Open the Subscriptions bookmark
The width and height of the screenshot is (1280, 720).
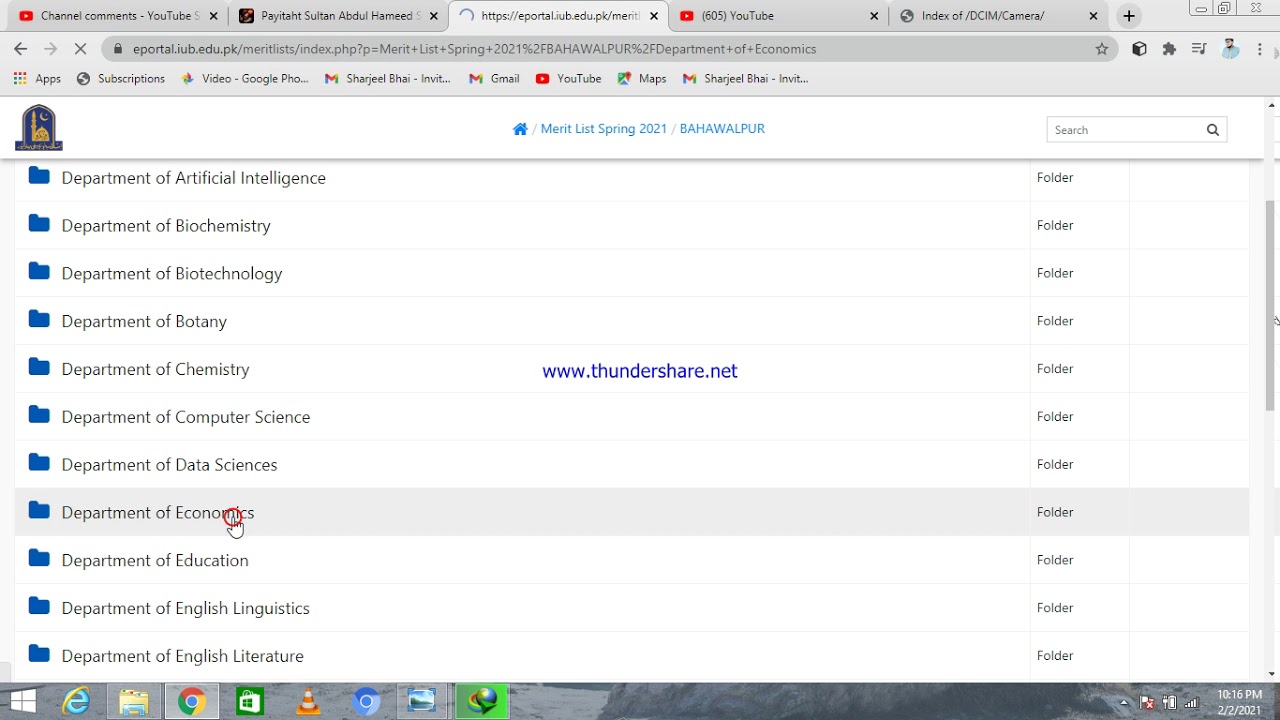tap(121, 78)
